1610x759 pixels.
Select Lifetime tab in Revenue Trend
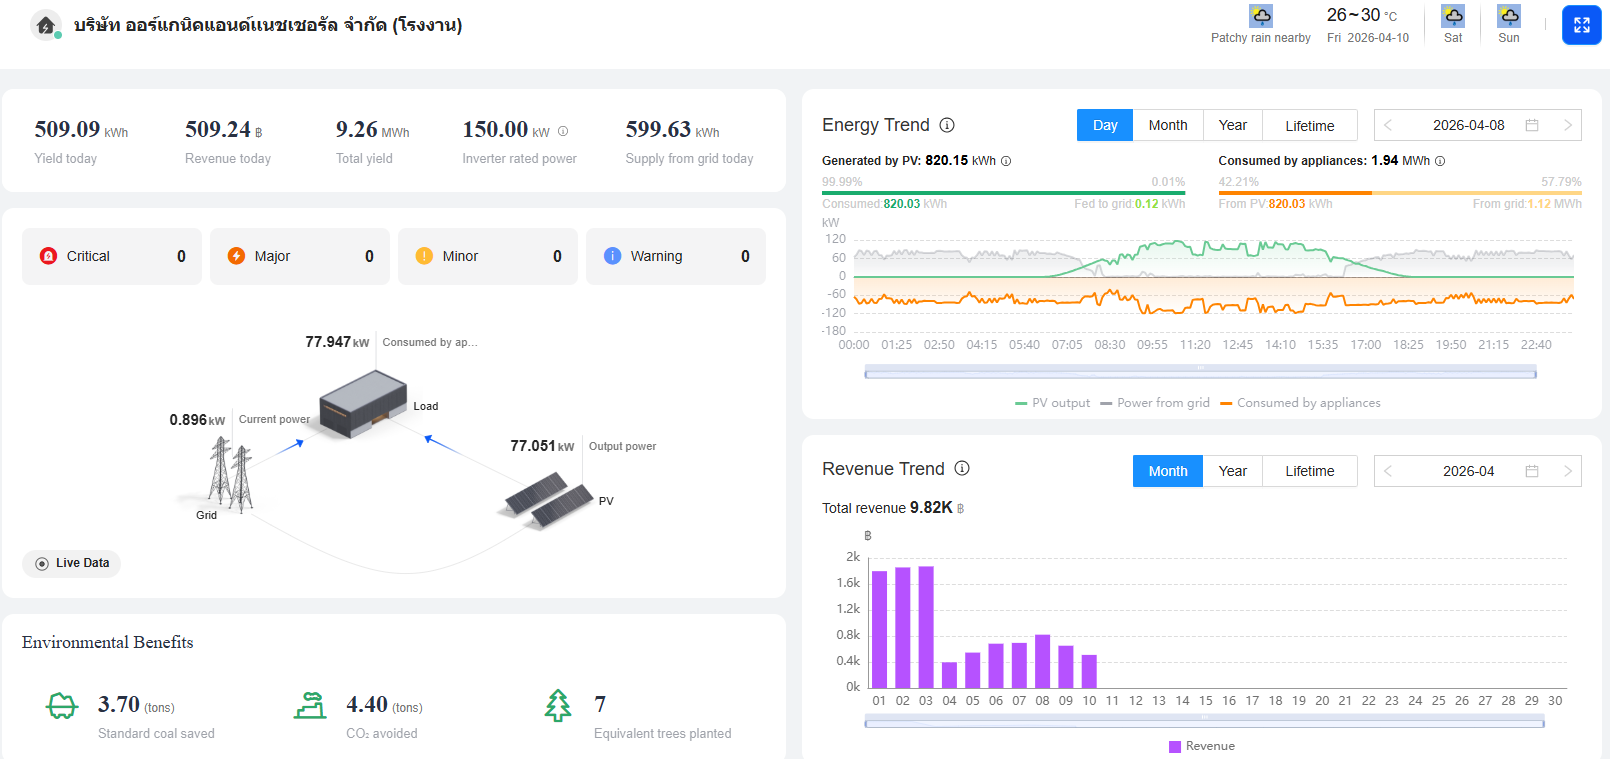[x=1309, y=471]
